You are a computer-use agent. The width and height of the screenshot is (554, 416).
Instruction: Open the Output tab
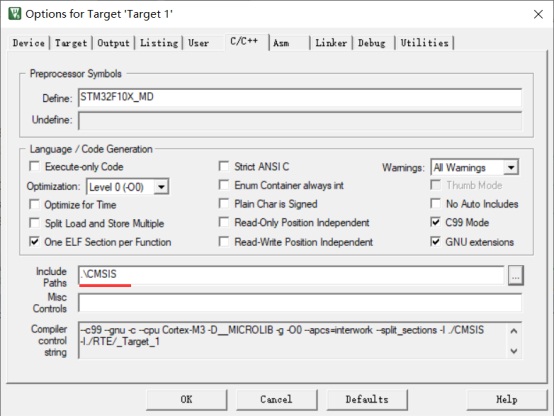113,43
